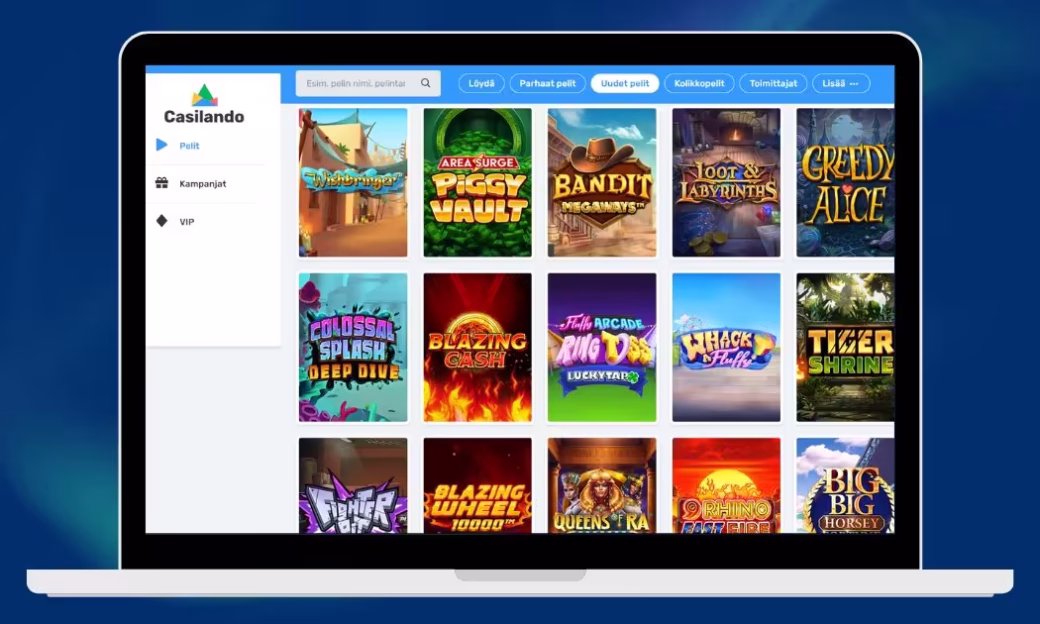Click the play triangle icon beside Pelit

[x=162, y=145]
